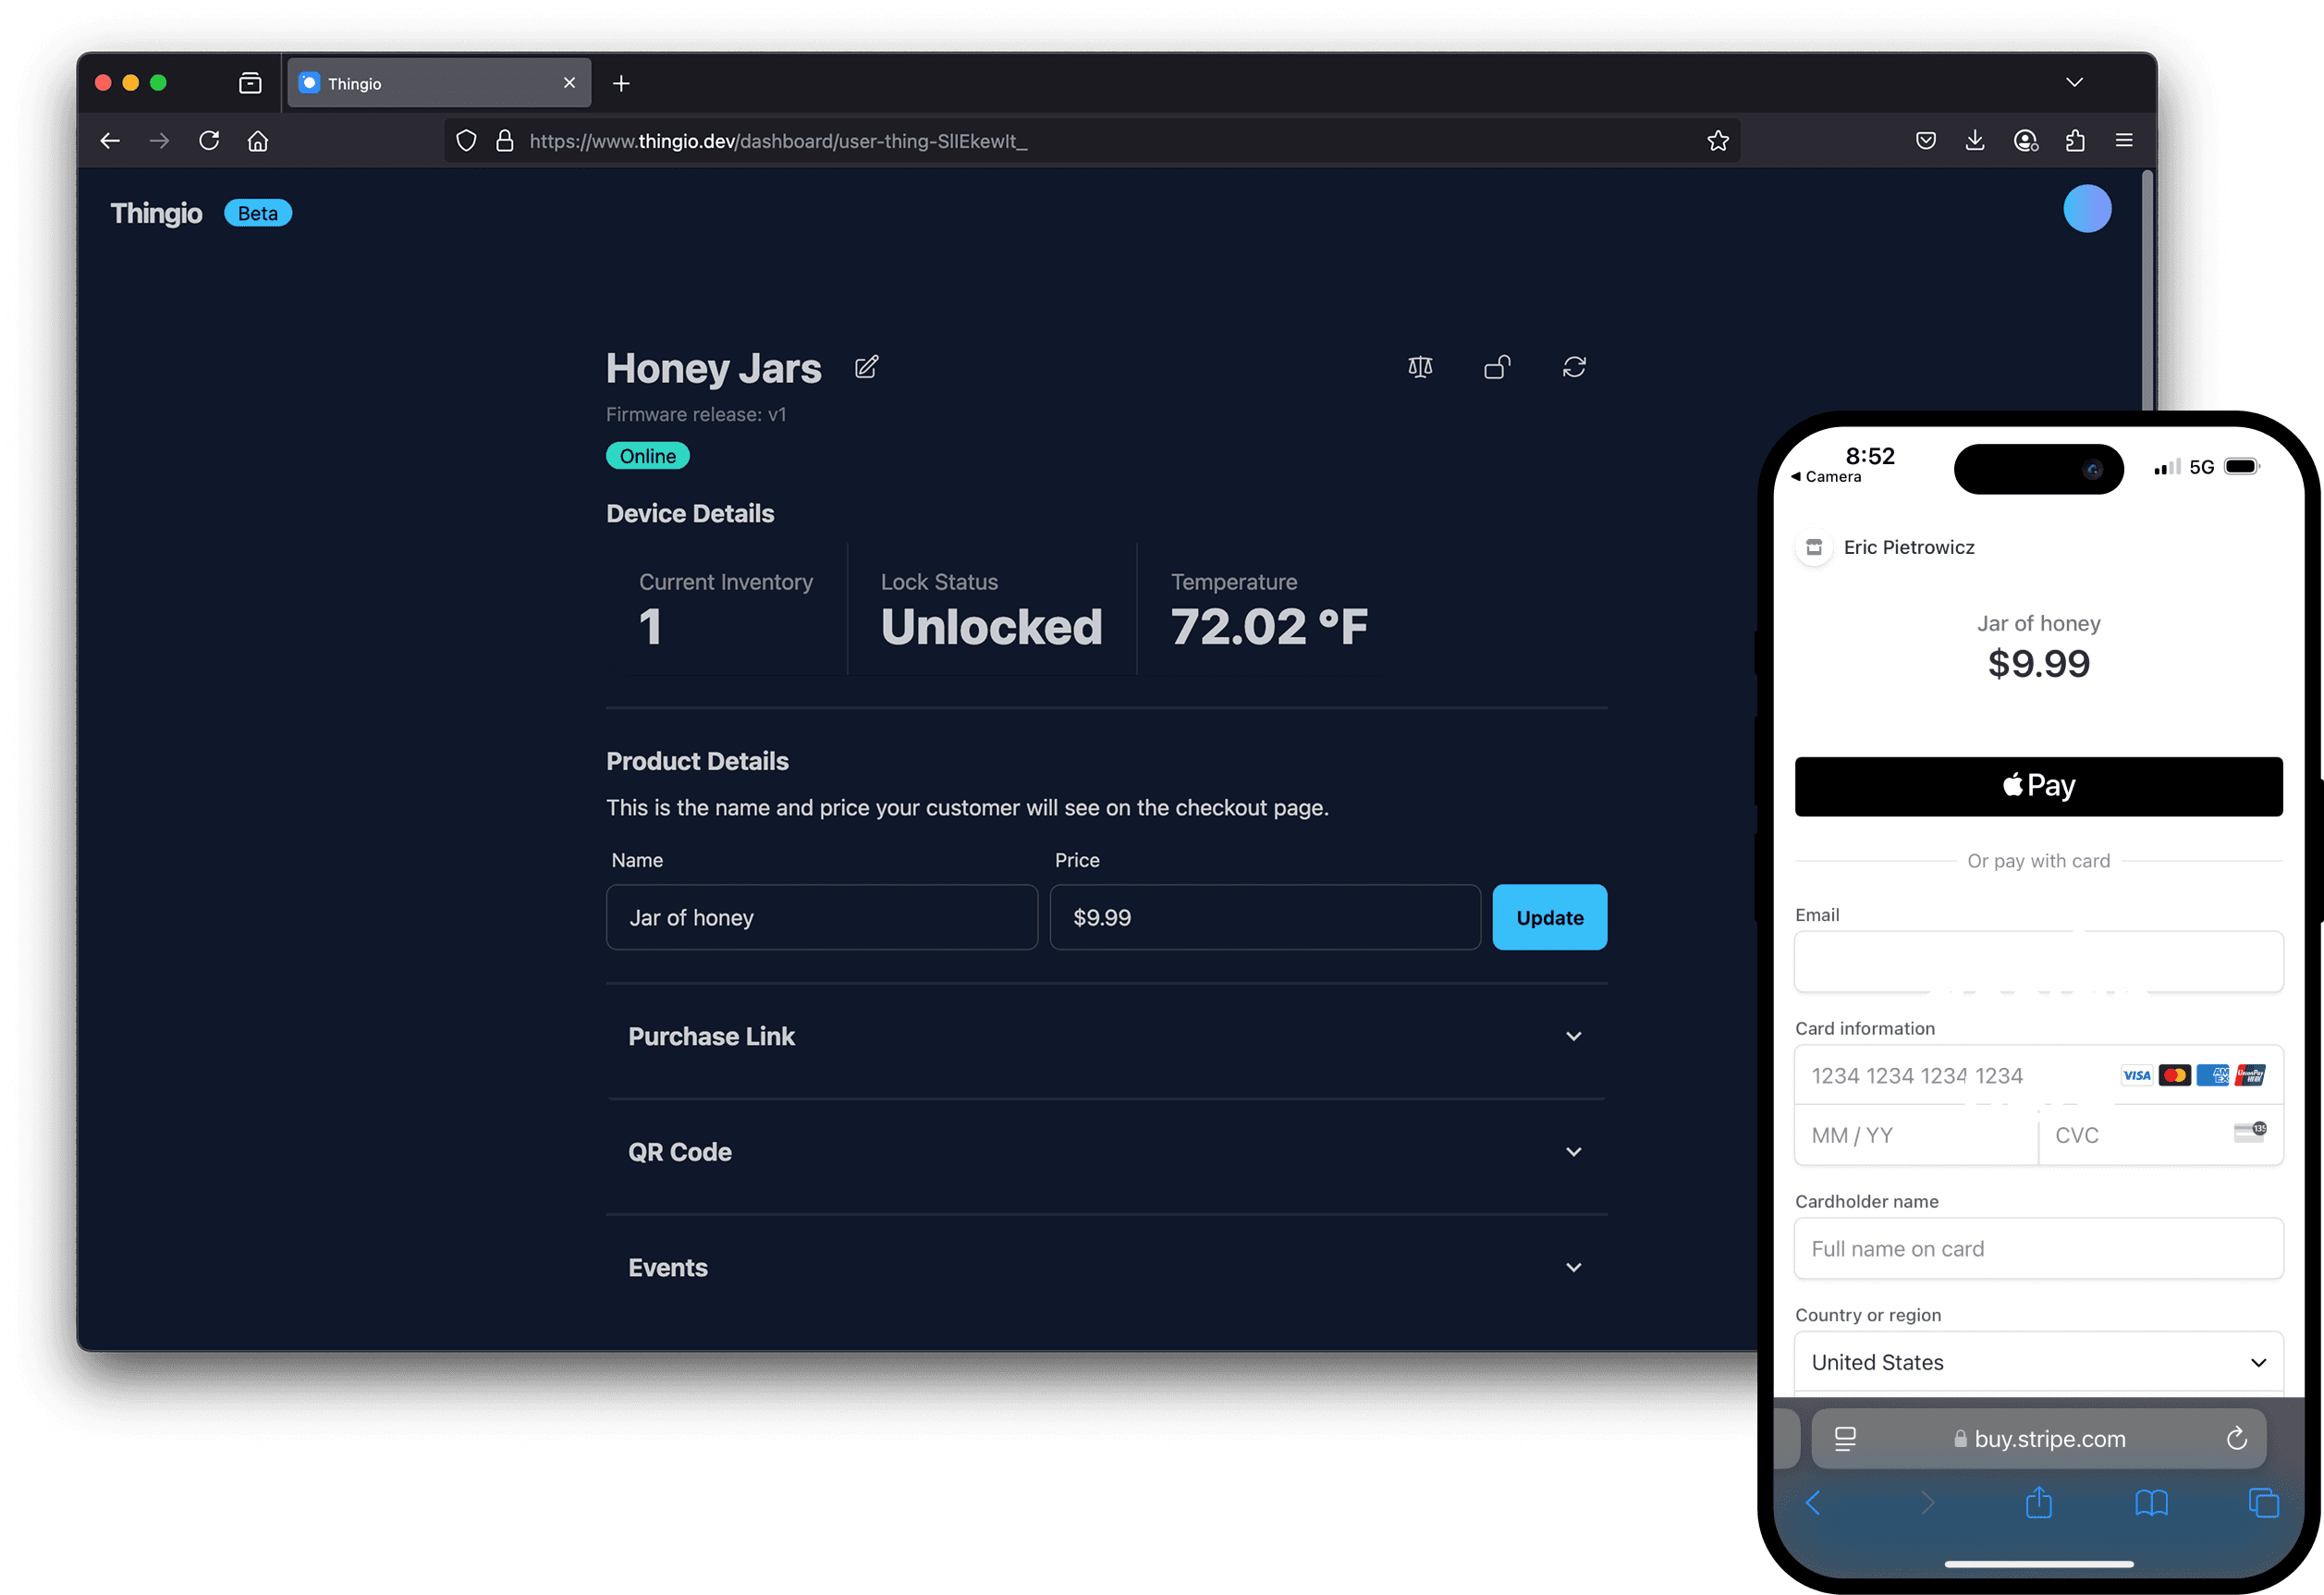Open the user avatar circle
This screenshot has width=2324, height=1595.
point(2087,209)
